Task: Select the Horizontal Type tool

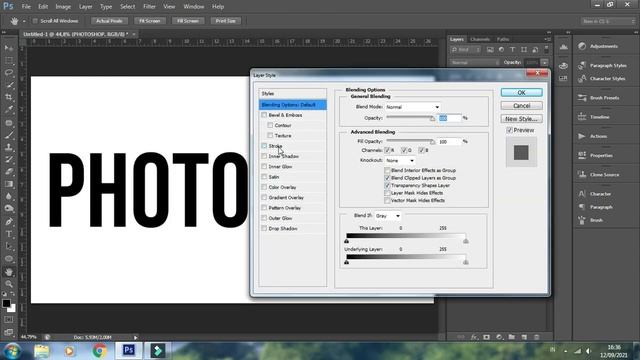Action: point(9,234)
